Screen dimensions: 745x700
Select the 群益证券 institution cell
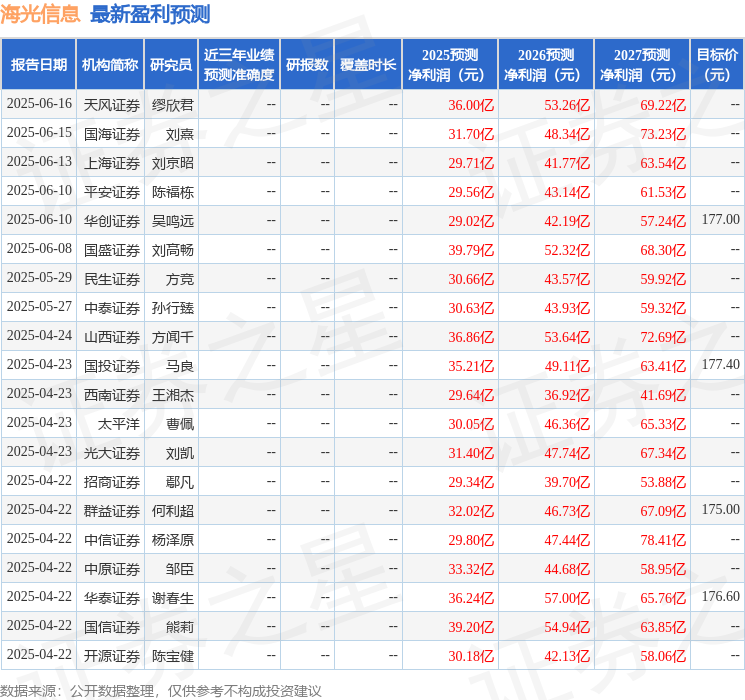tap(112, 511)
